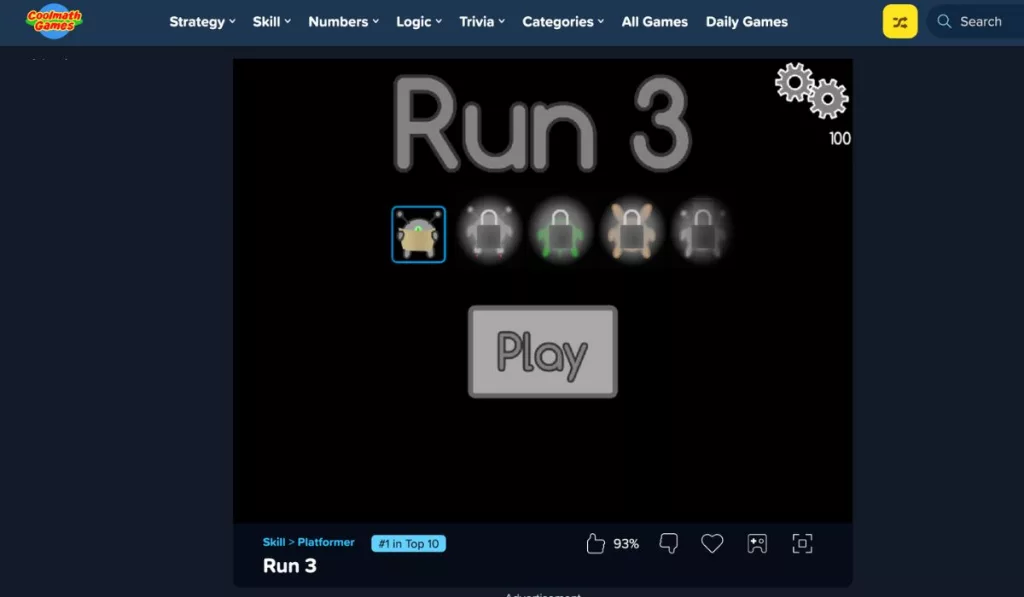1024x597 pixels.
Task: Open the Daily Games page
Action: pos(746,22)
